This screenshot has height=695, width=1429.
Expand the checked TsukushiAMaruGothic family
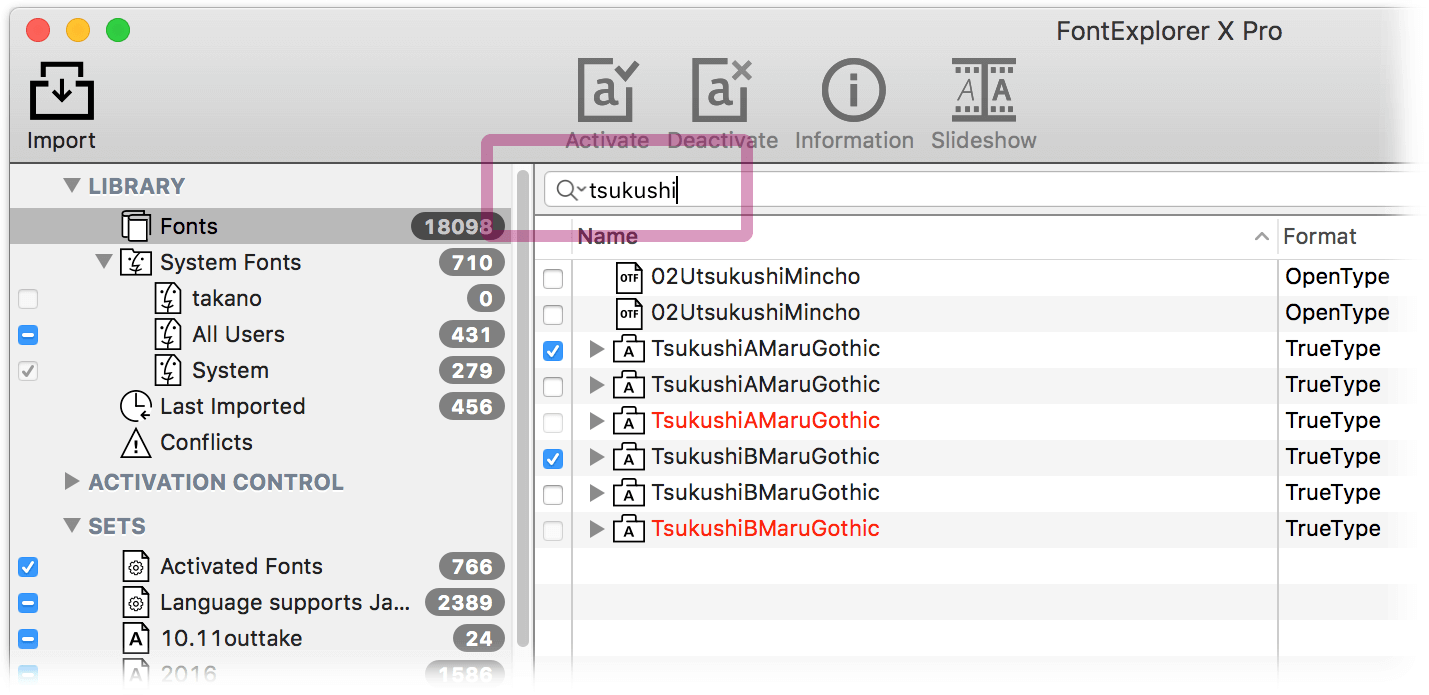tap(597, 349)
